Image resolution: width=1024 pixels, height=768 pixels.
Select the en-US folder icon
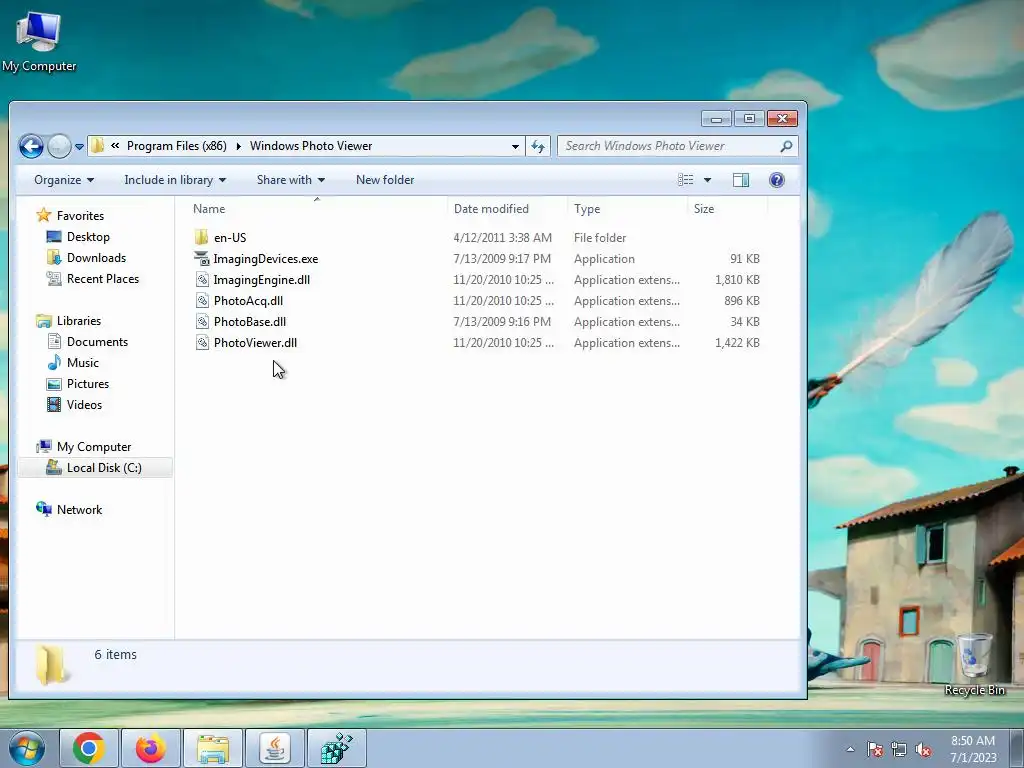(202, 238)
